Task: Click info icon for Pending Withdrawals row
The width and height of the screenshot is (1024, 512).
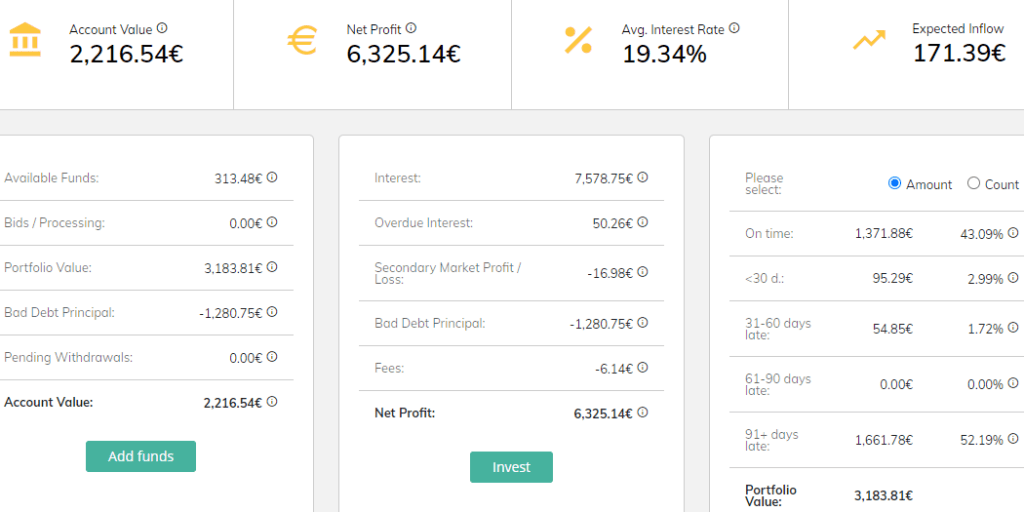Action: tap(272, 357)
